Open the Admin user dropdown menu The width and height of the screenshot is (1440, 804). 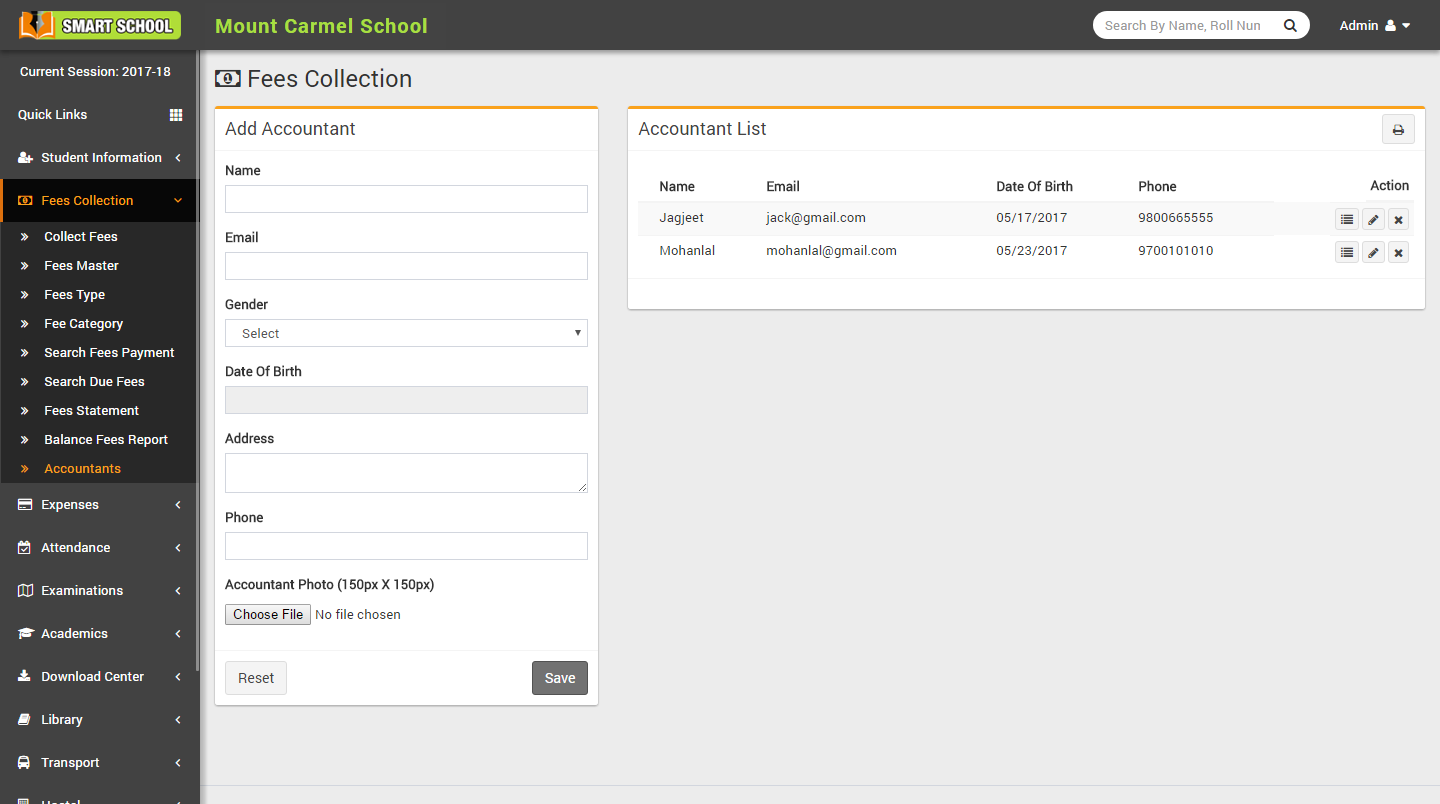1375,26
